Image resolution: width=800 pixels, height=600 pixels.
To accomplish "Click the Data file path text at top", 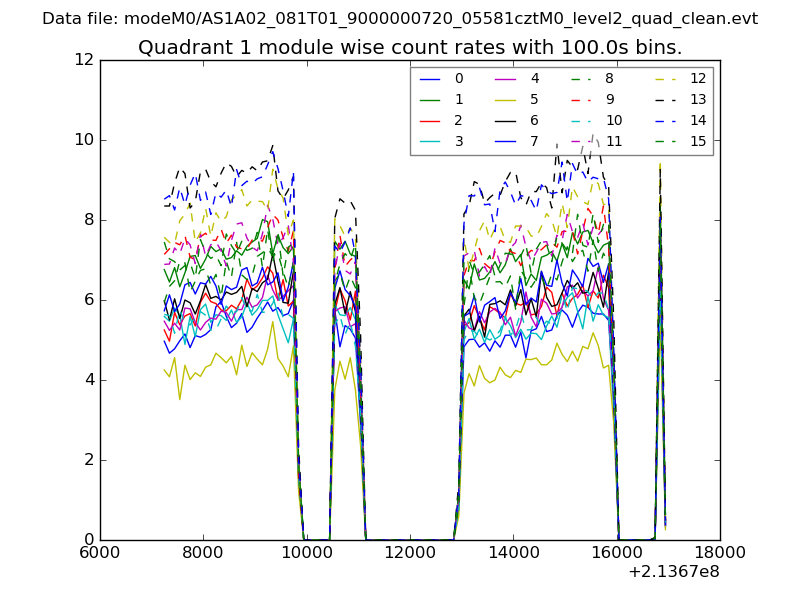I will coord(400,19).
